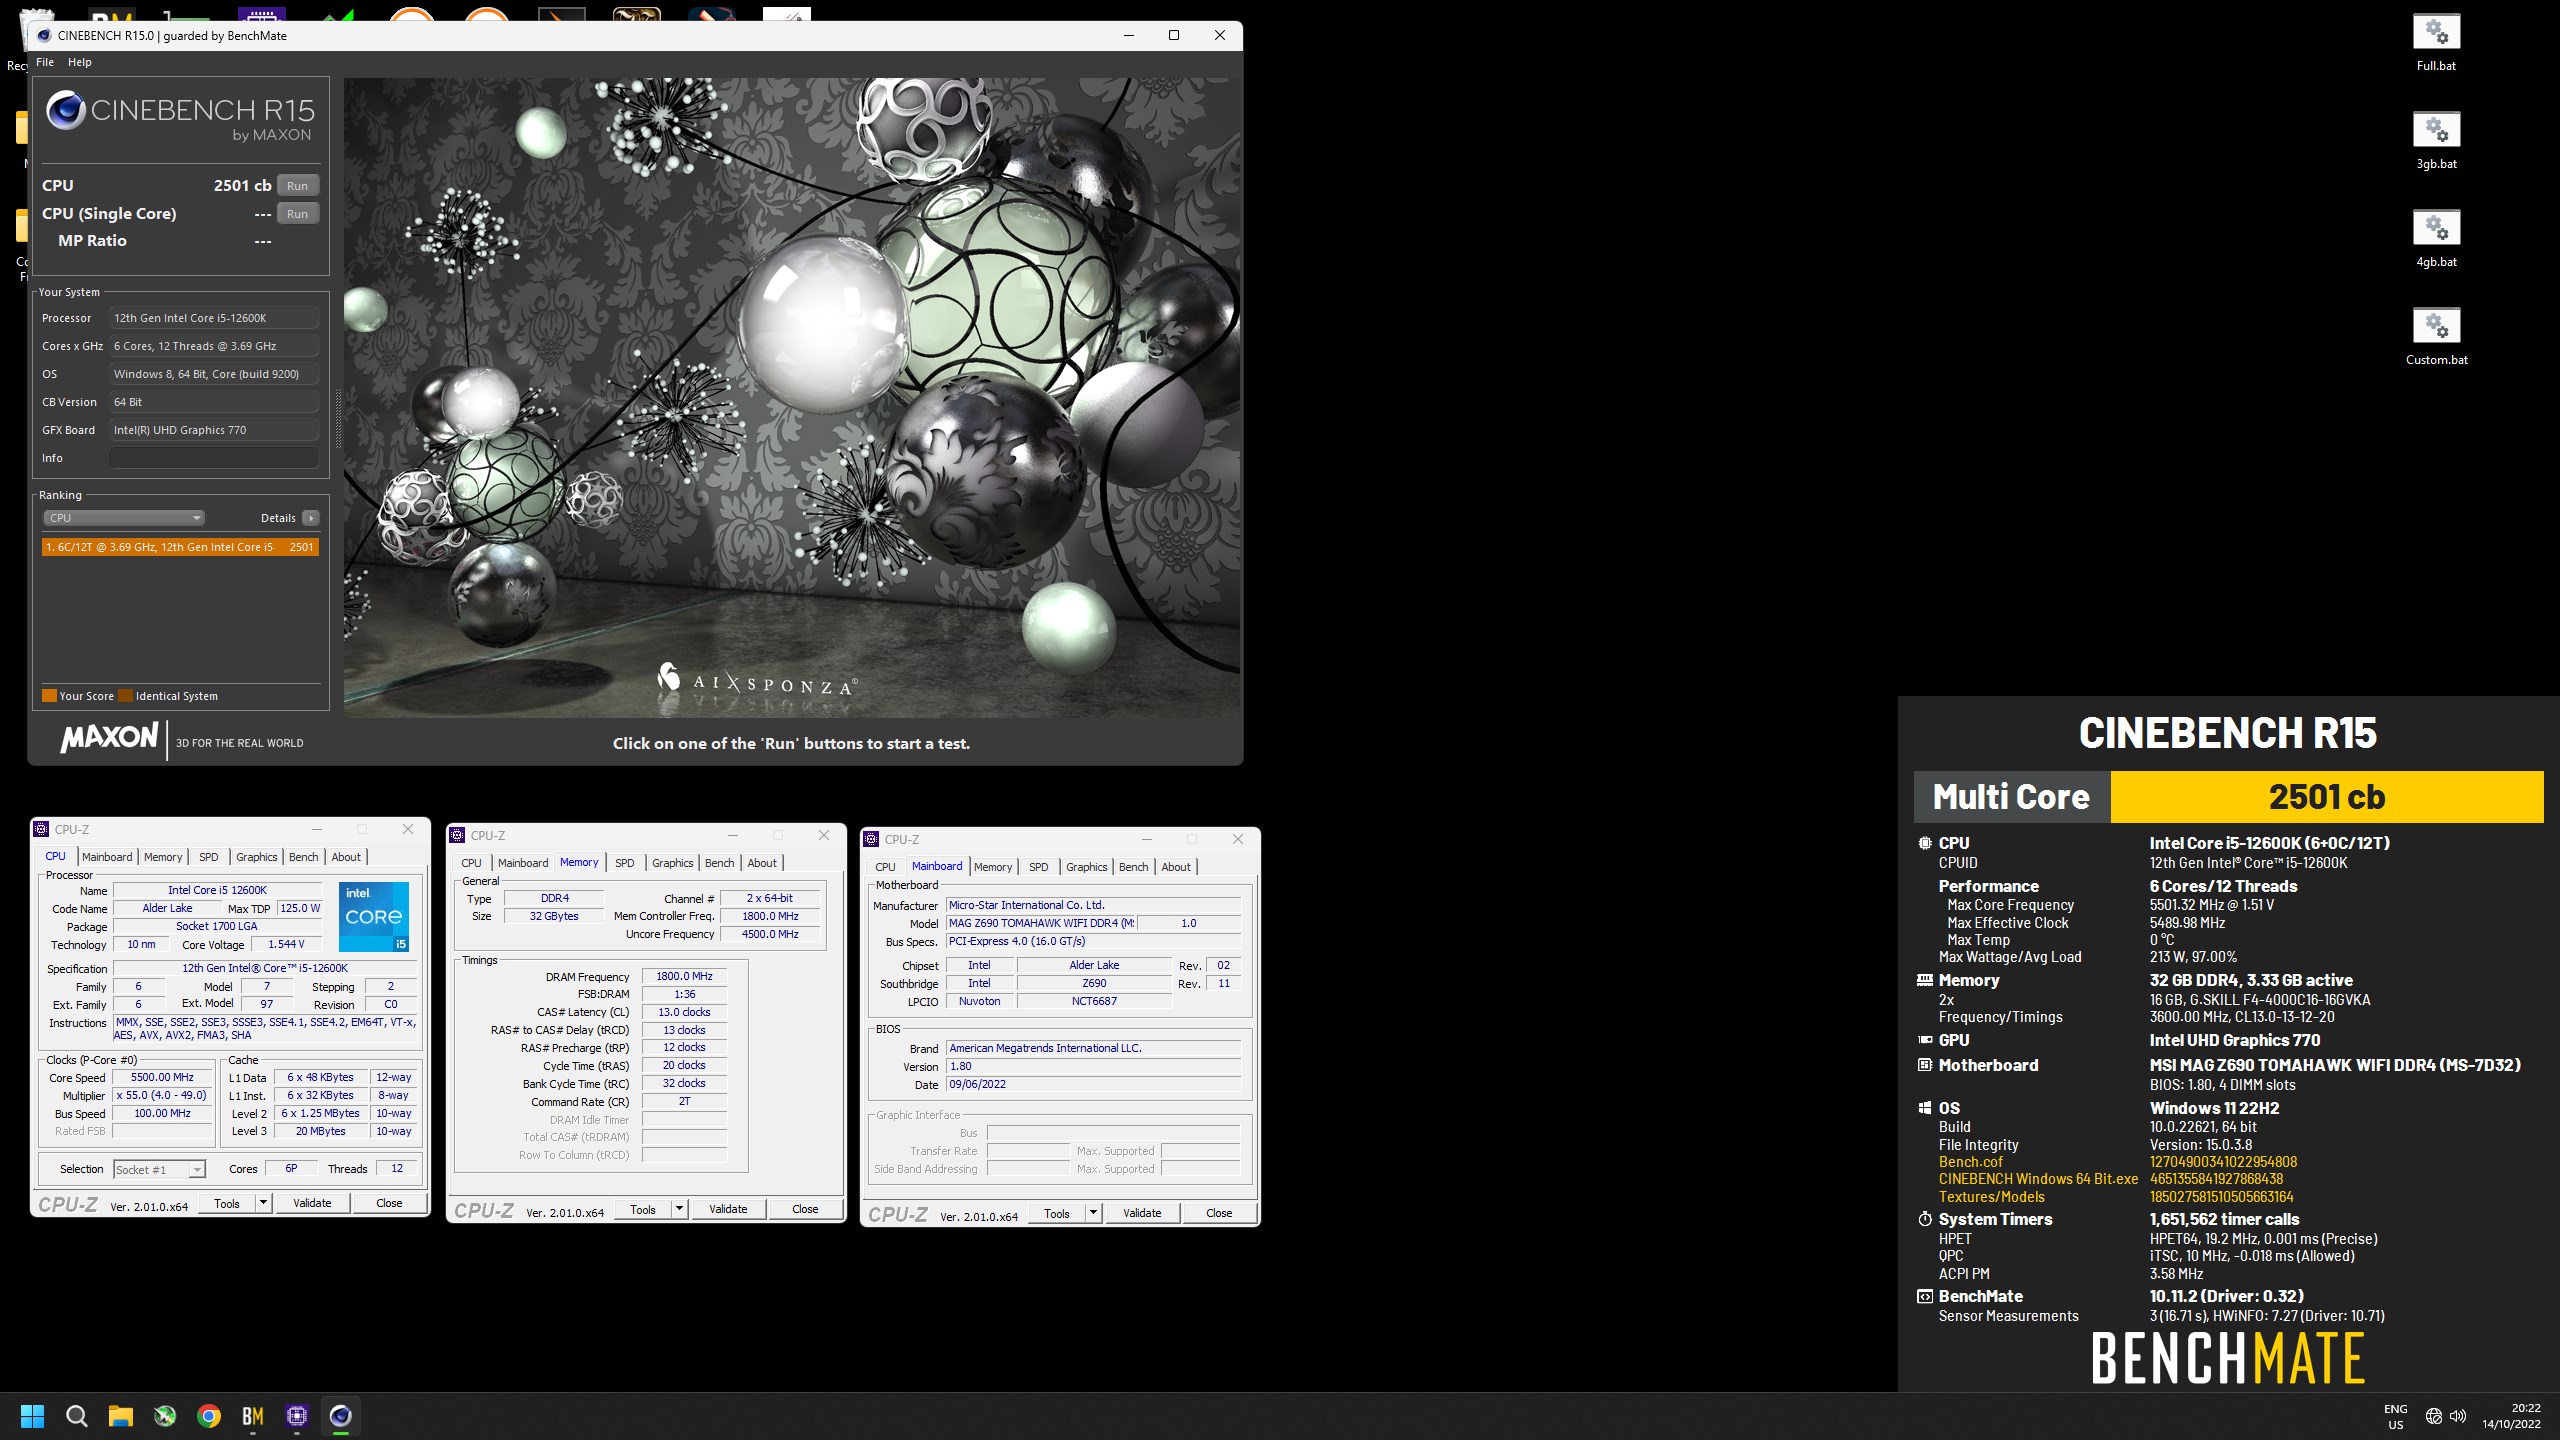Click the Intel Core i5 logo in CPU-Z
This screenshot has height=1440, width=2560.
tap(374, 916)
